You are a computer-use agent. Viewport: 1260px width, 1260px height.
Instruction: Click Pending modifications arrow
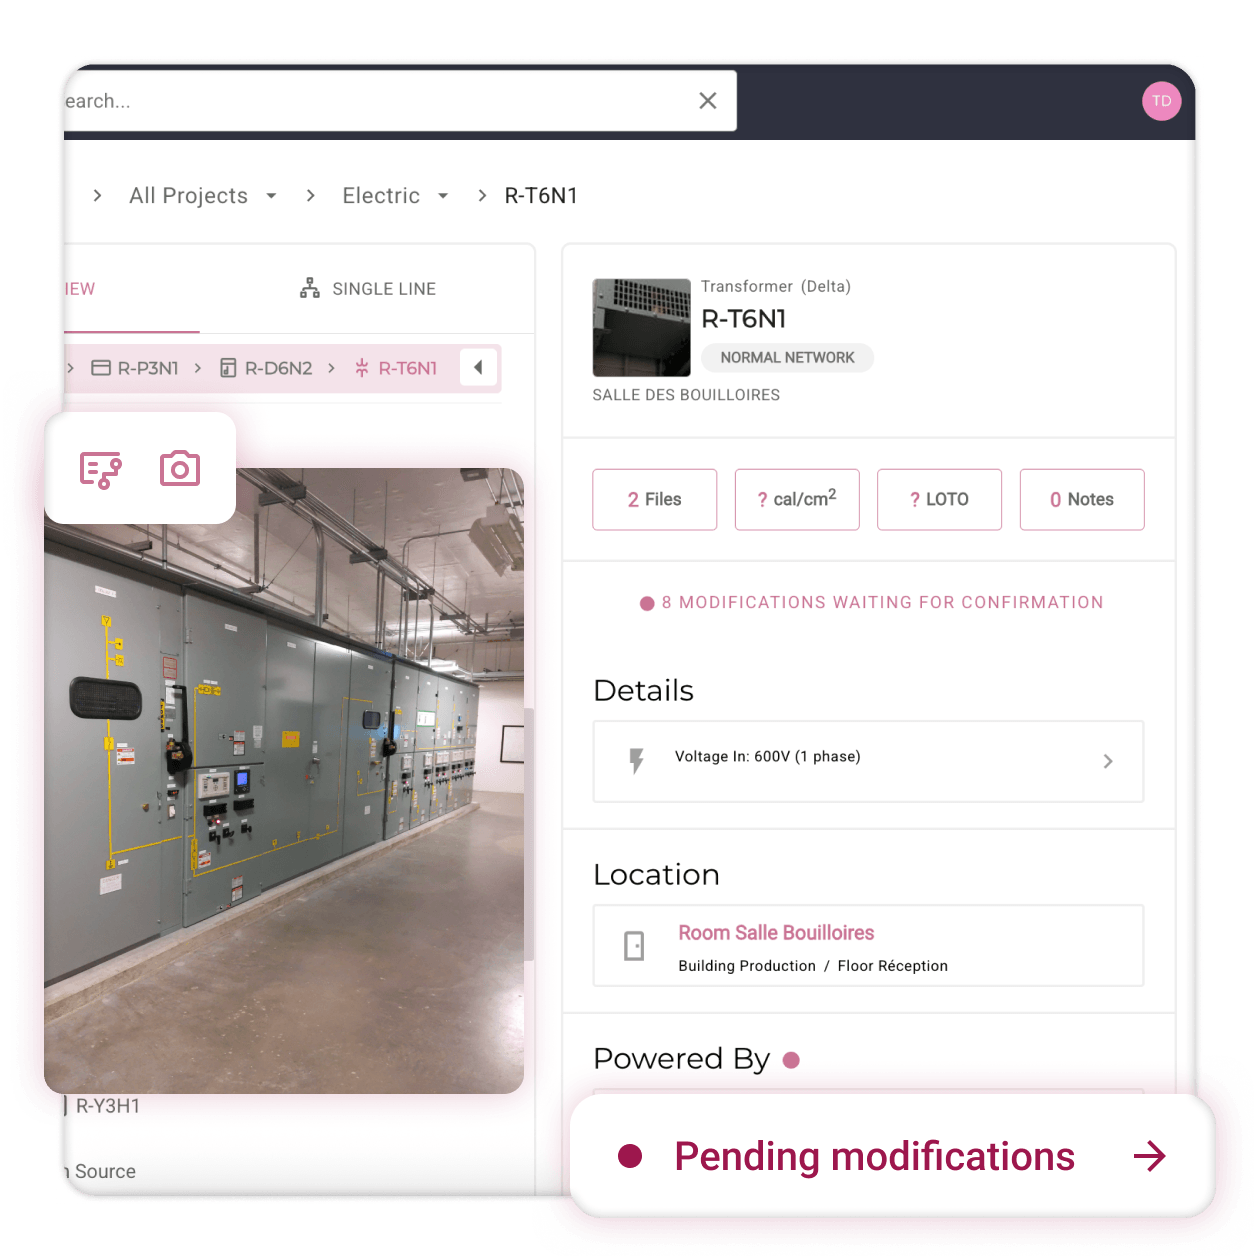coord(1149,1156)
